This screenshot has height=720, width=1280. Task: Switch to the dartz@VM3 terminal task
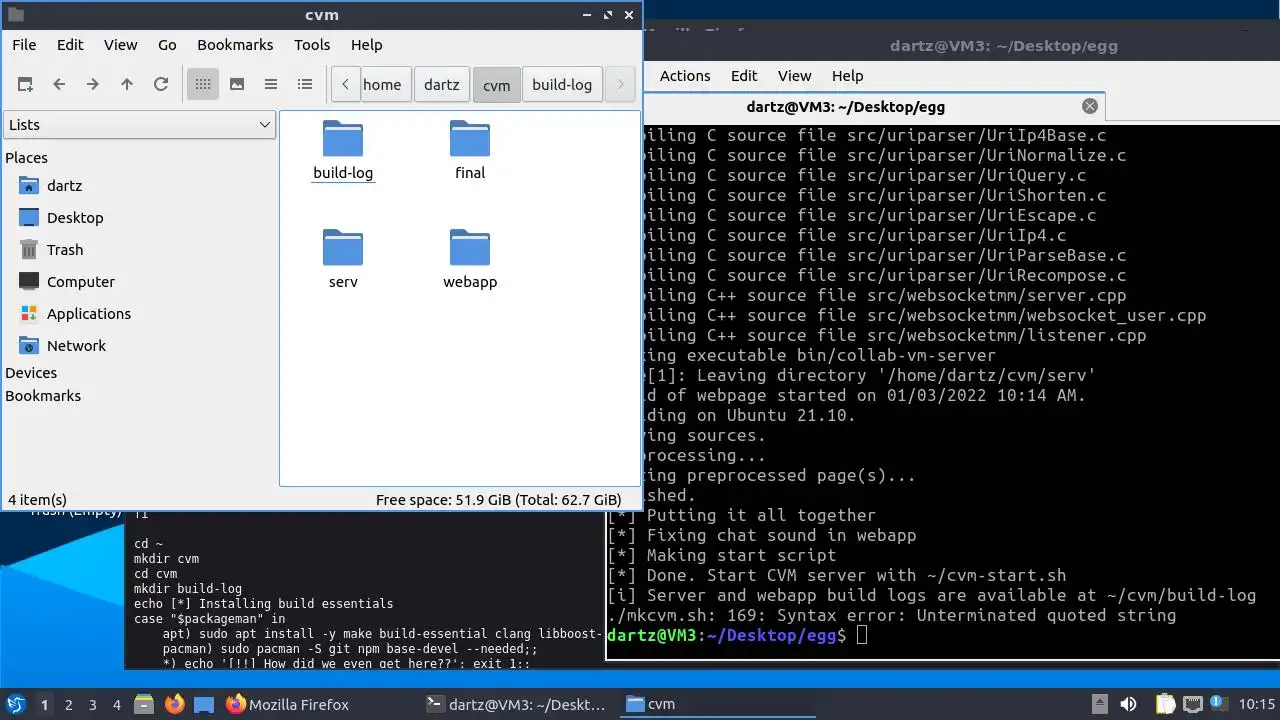coord(517,704)
